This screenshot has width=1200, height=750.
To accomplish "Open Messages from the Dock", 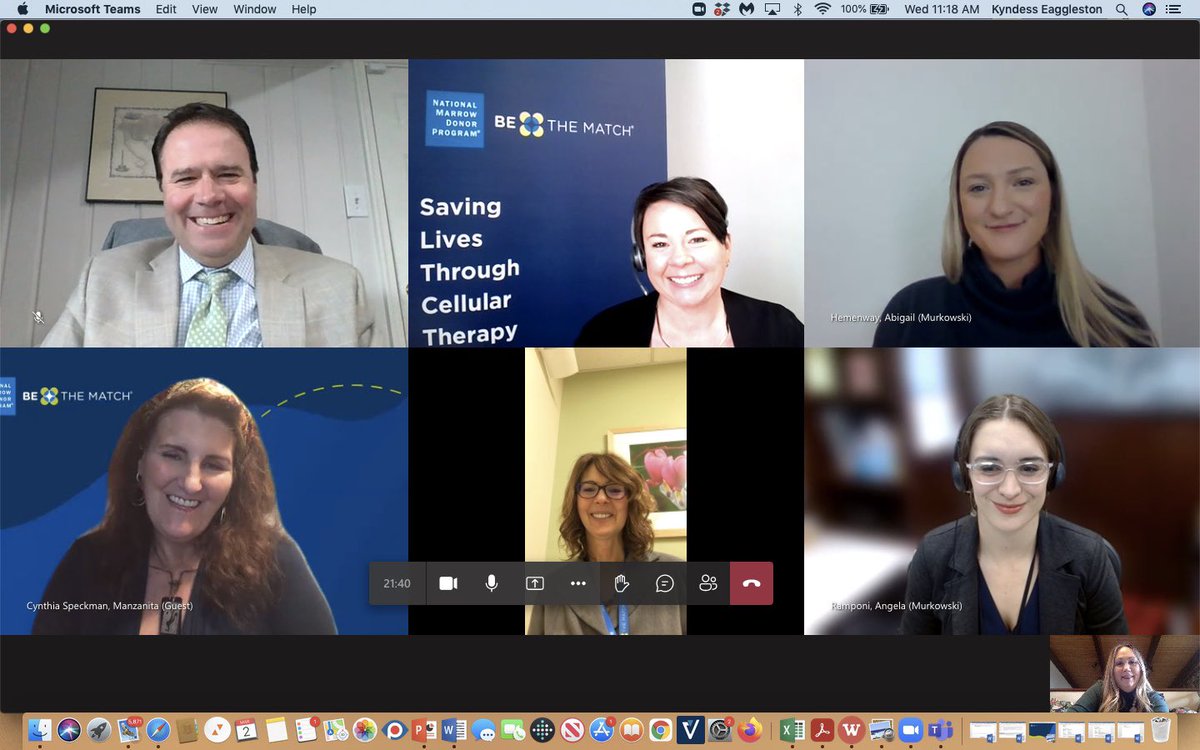I will click(483, 730).
